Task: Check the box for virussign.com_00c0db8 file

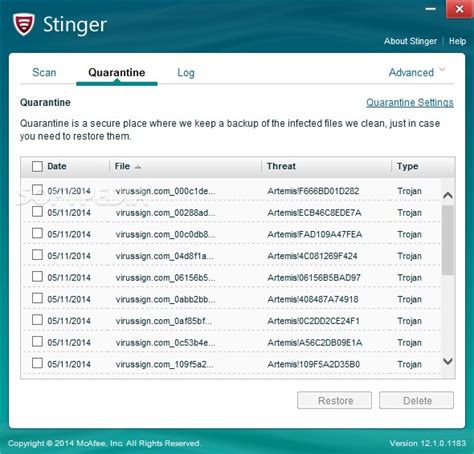Action: pos(37,233)
